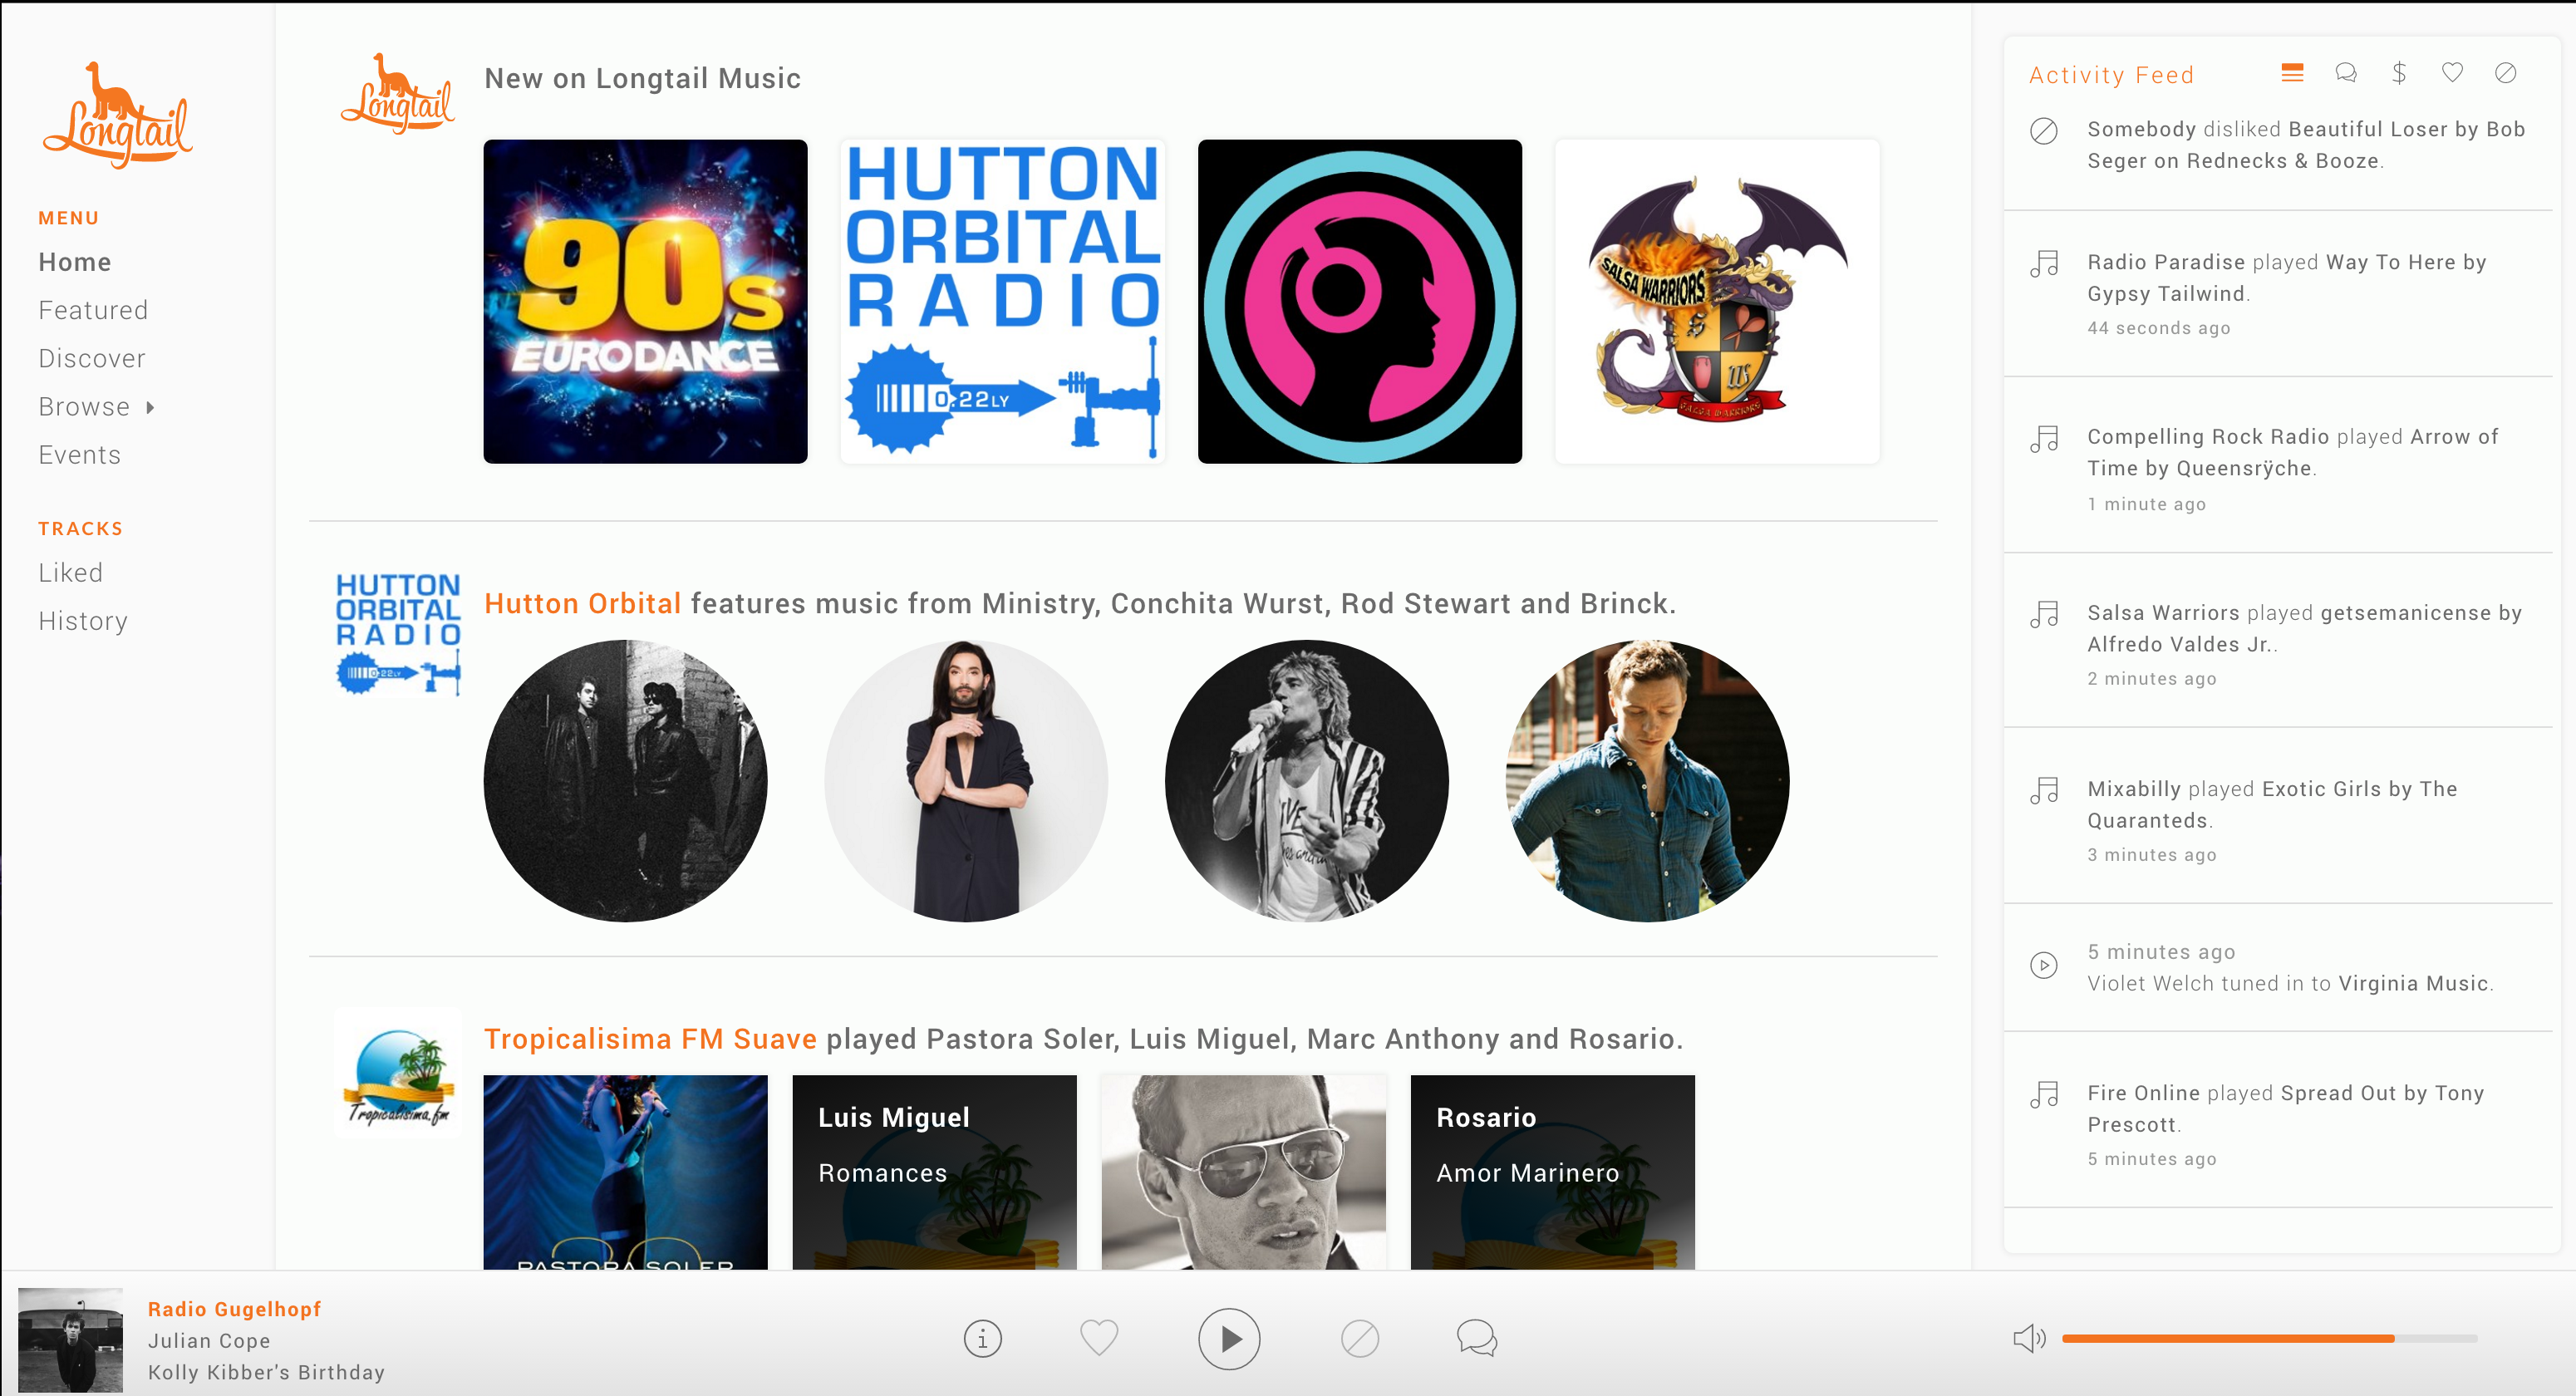The height and width of the screenshot is (1396, 2576).
Task: Like the current track with the heart icon
Action: pyautogui.click(x=1098, y=1338)
